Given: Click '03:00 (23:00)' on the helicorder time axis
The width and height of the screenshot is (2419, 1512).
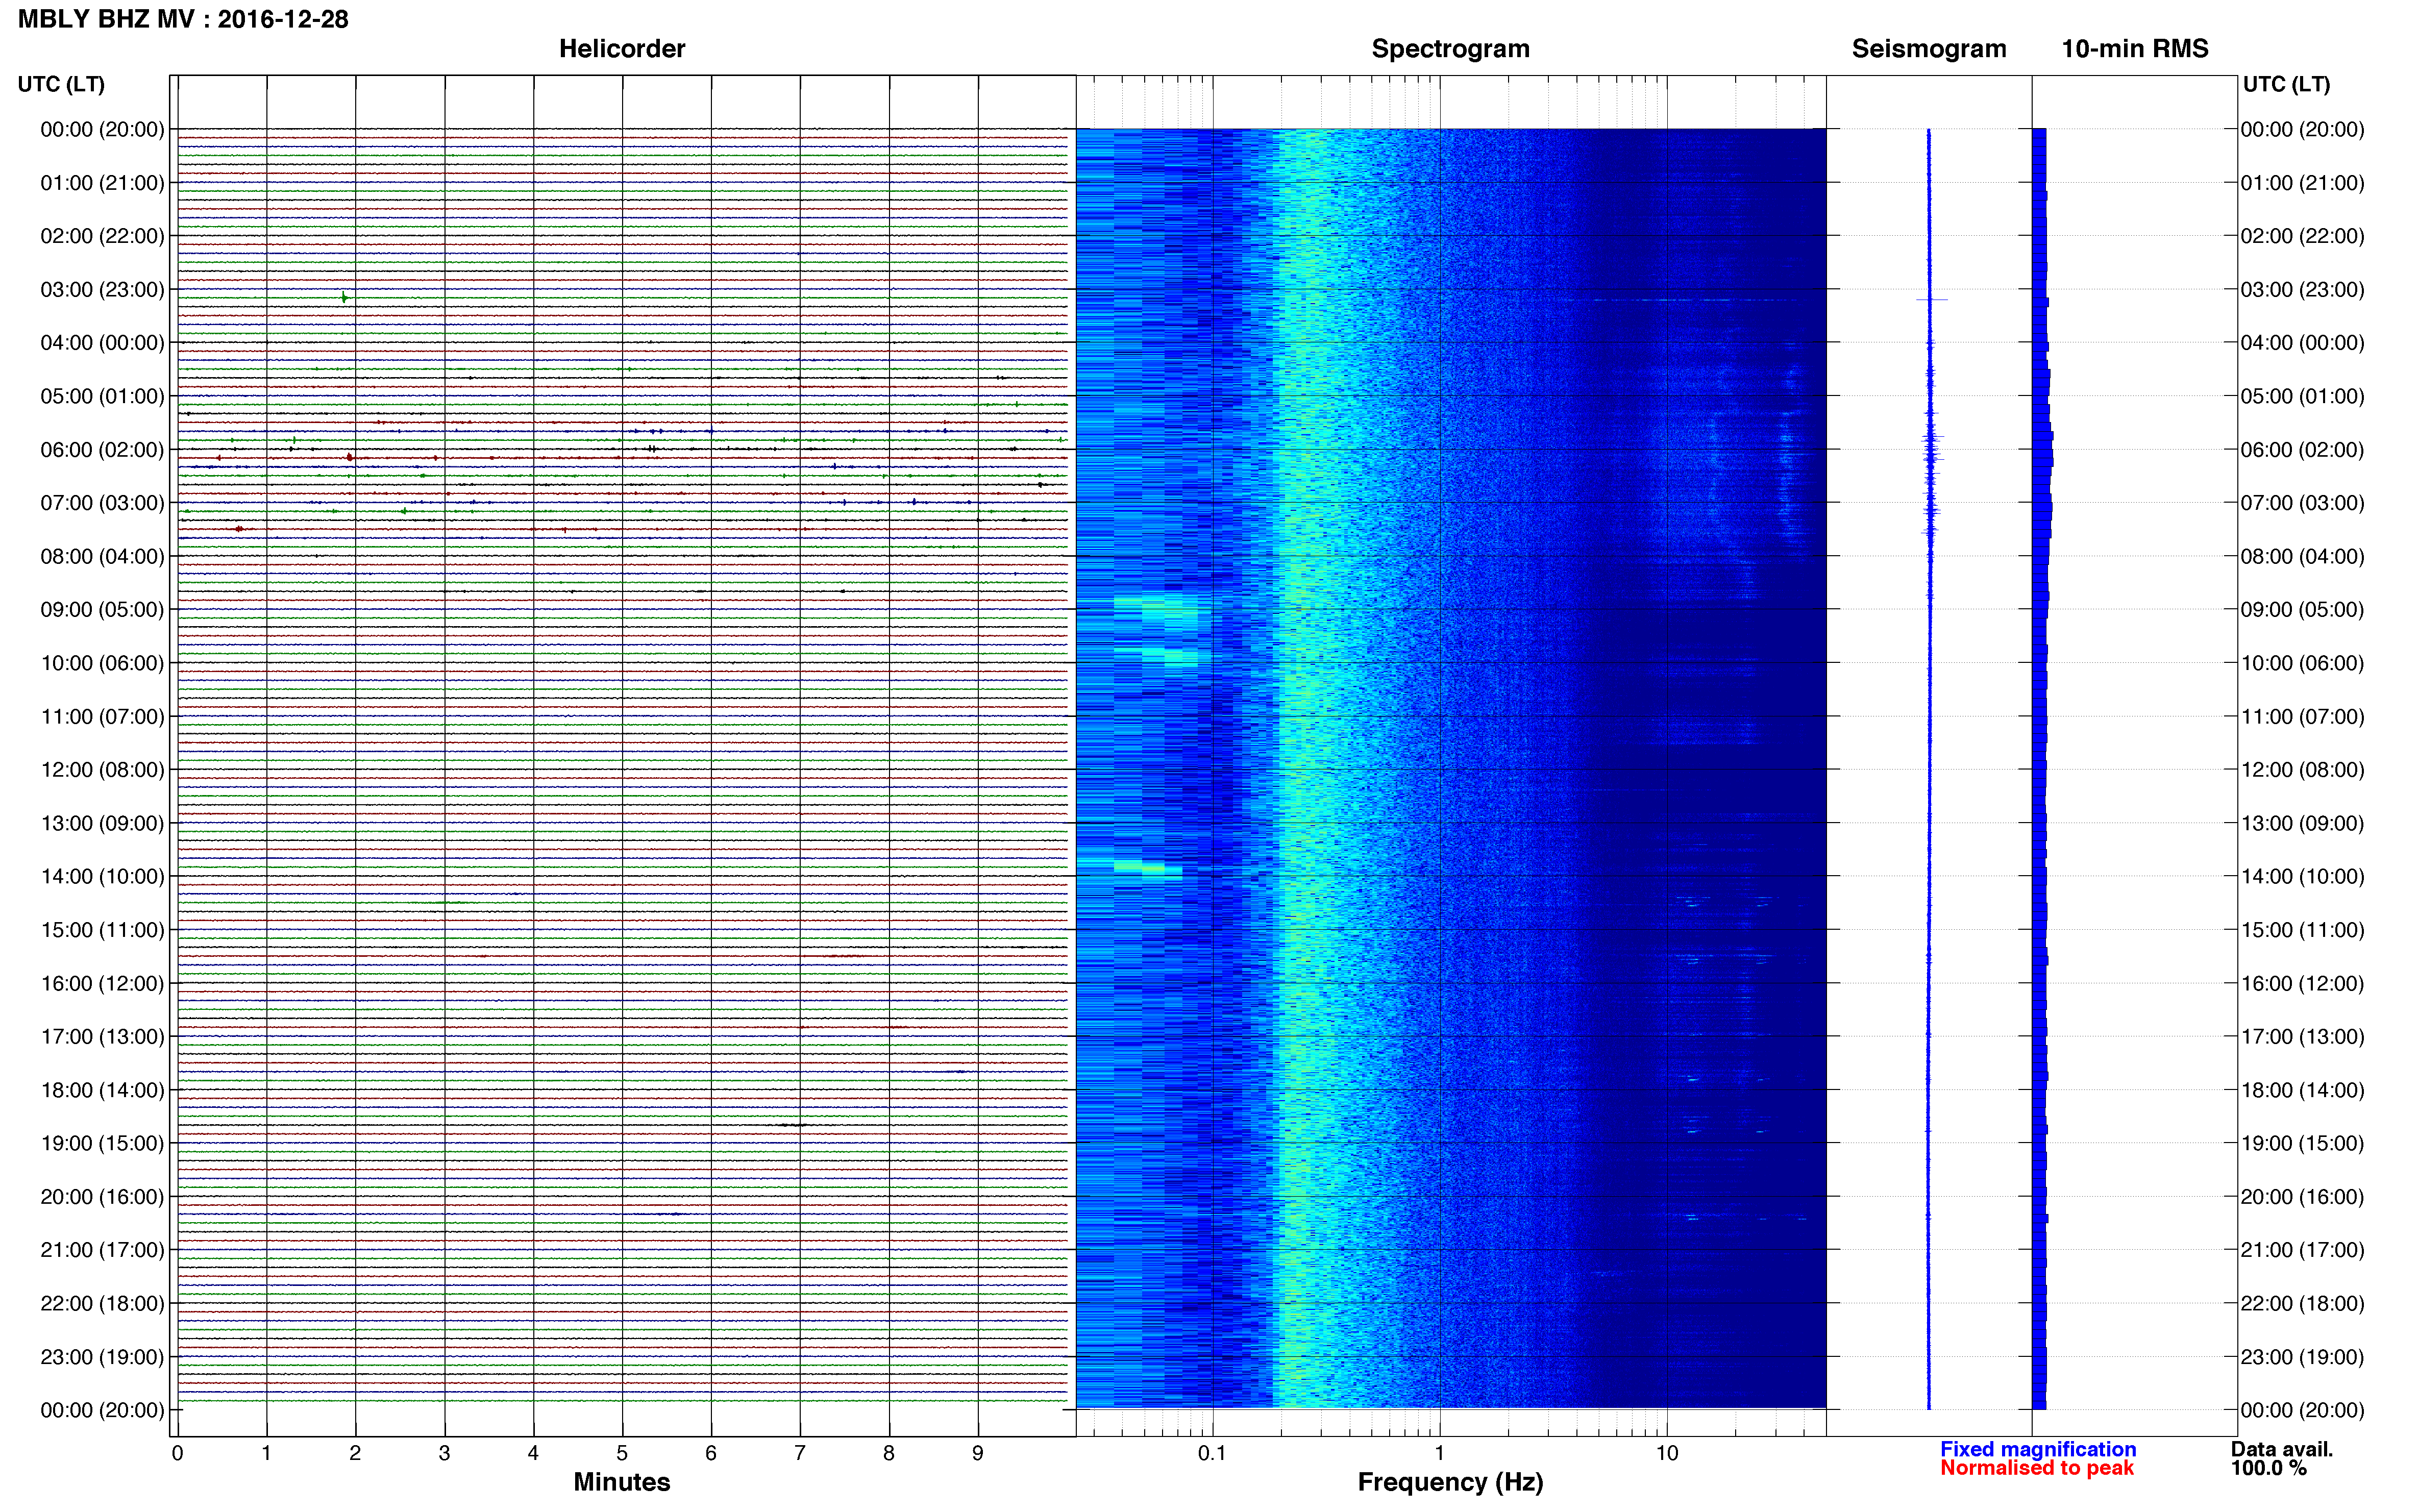Looking at the screenshot, I should pos(102,290).
